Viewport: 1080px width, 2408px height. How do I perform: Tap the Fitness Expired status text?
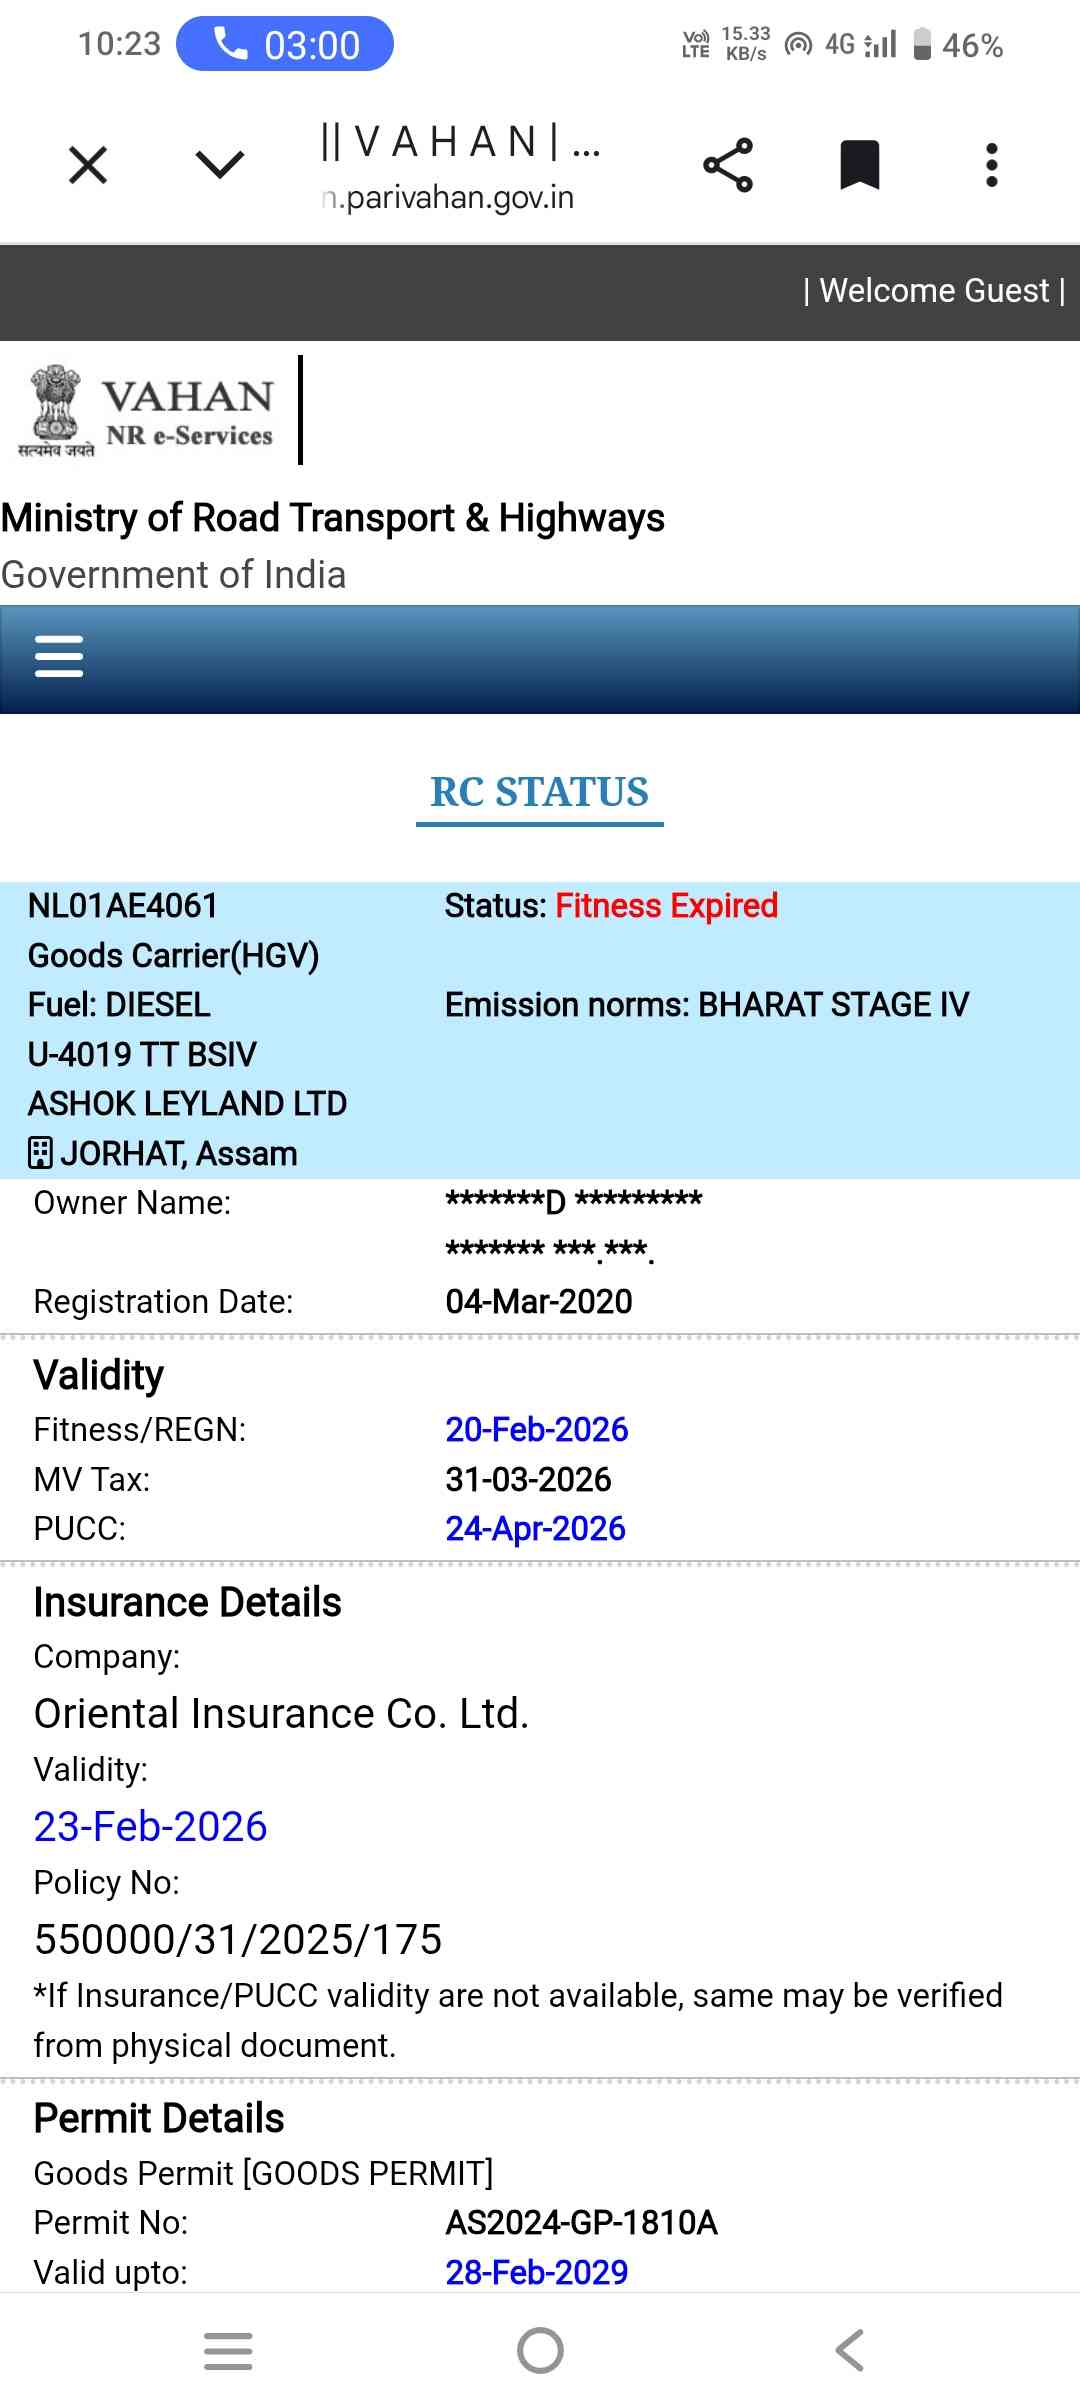[666, 906]
